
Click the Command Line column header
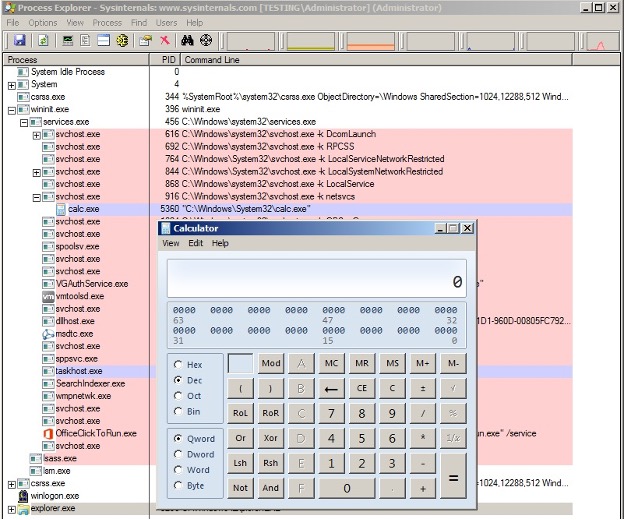click(x=376, y=60)
